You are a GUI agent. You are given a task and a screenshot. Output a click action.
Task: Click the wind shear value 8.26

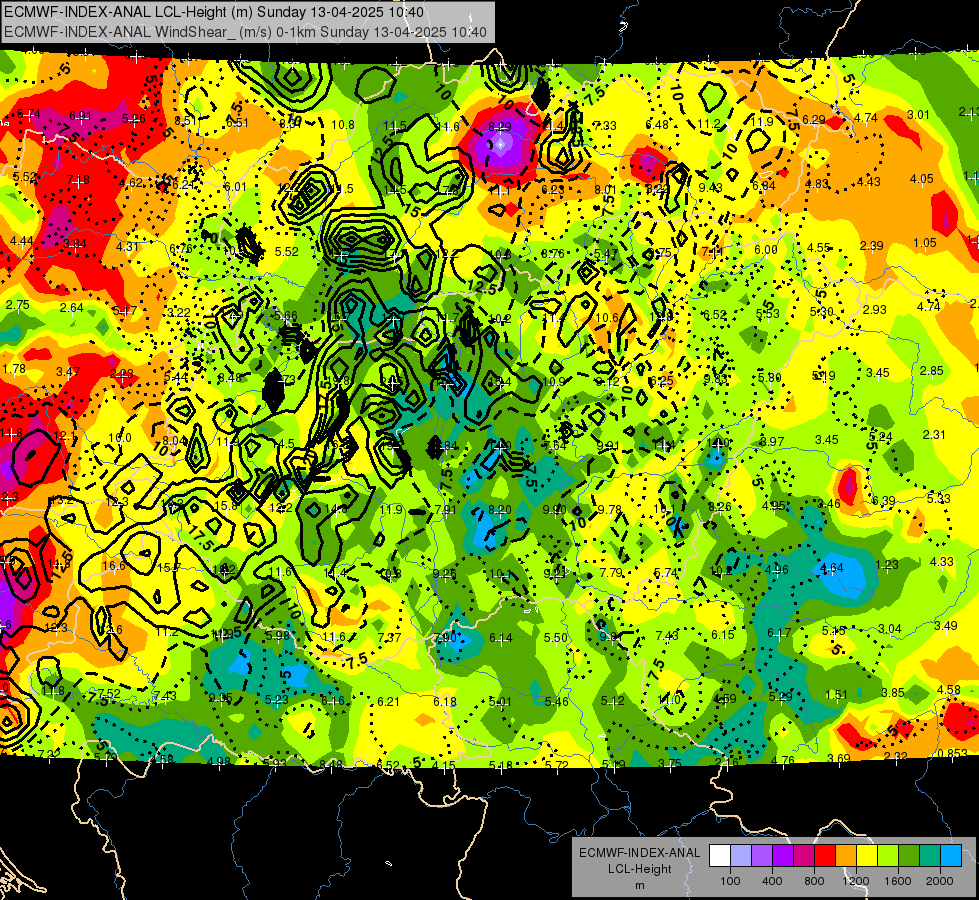click(x=719, y=507)
